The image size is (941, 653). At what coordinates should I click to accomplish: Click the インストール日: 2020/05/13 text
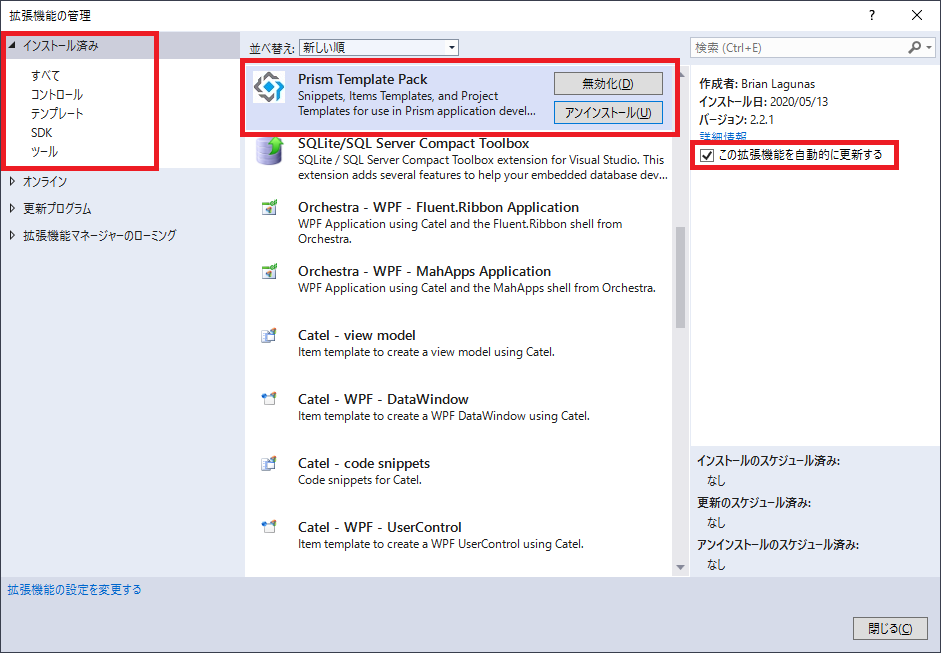[763, 102]
